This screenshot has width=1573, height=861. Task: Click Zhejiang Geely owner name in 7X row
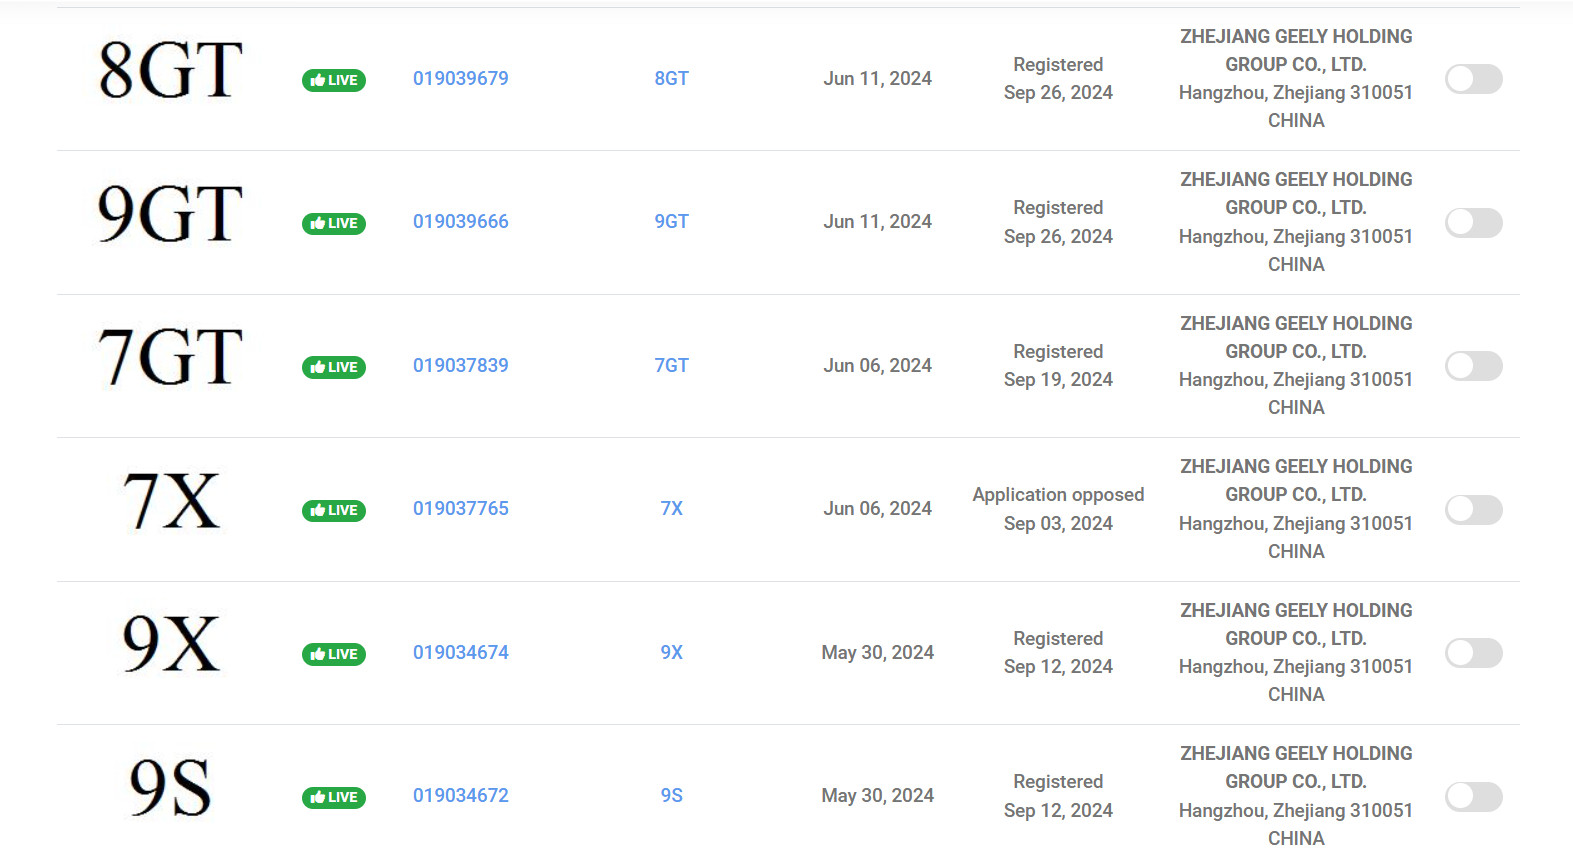(1296, 480)
